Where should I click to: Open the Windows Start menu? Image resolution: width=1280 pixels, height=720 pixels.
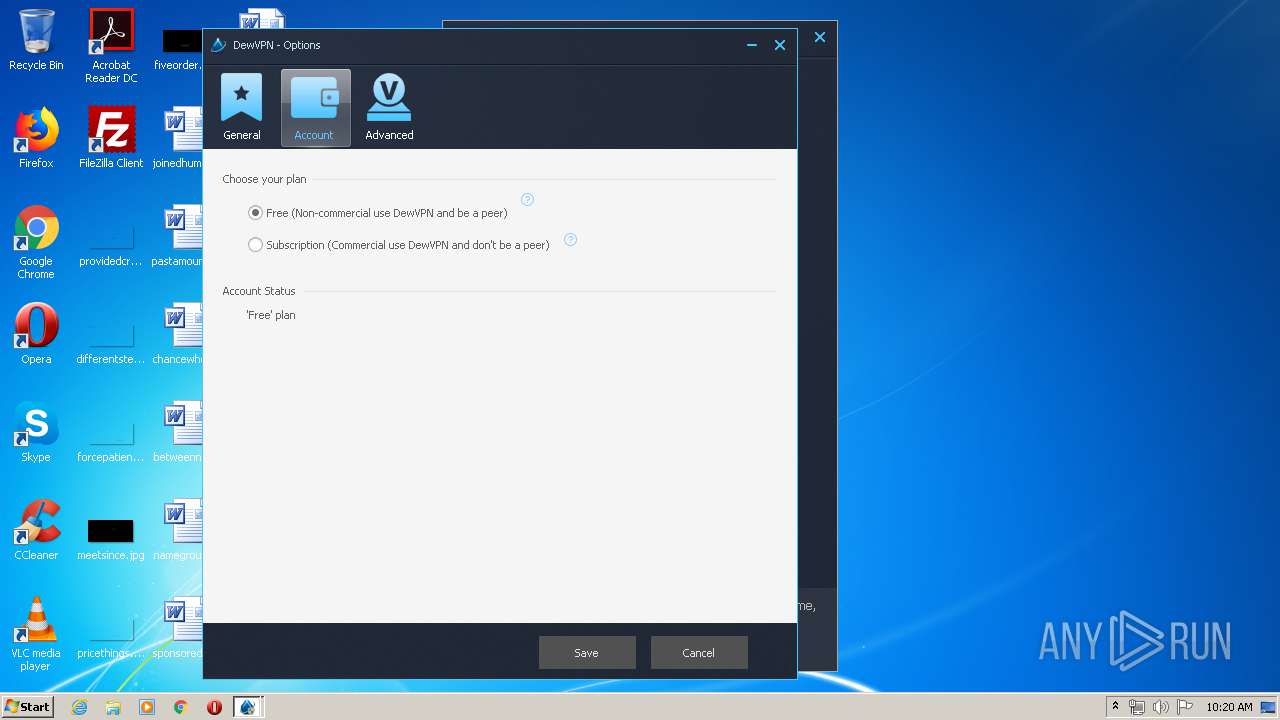click(27, 707)
